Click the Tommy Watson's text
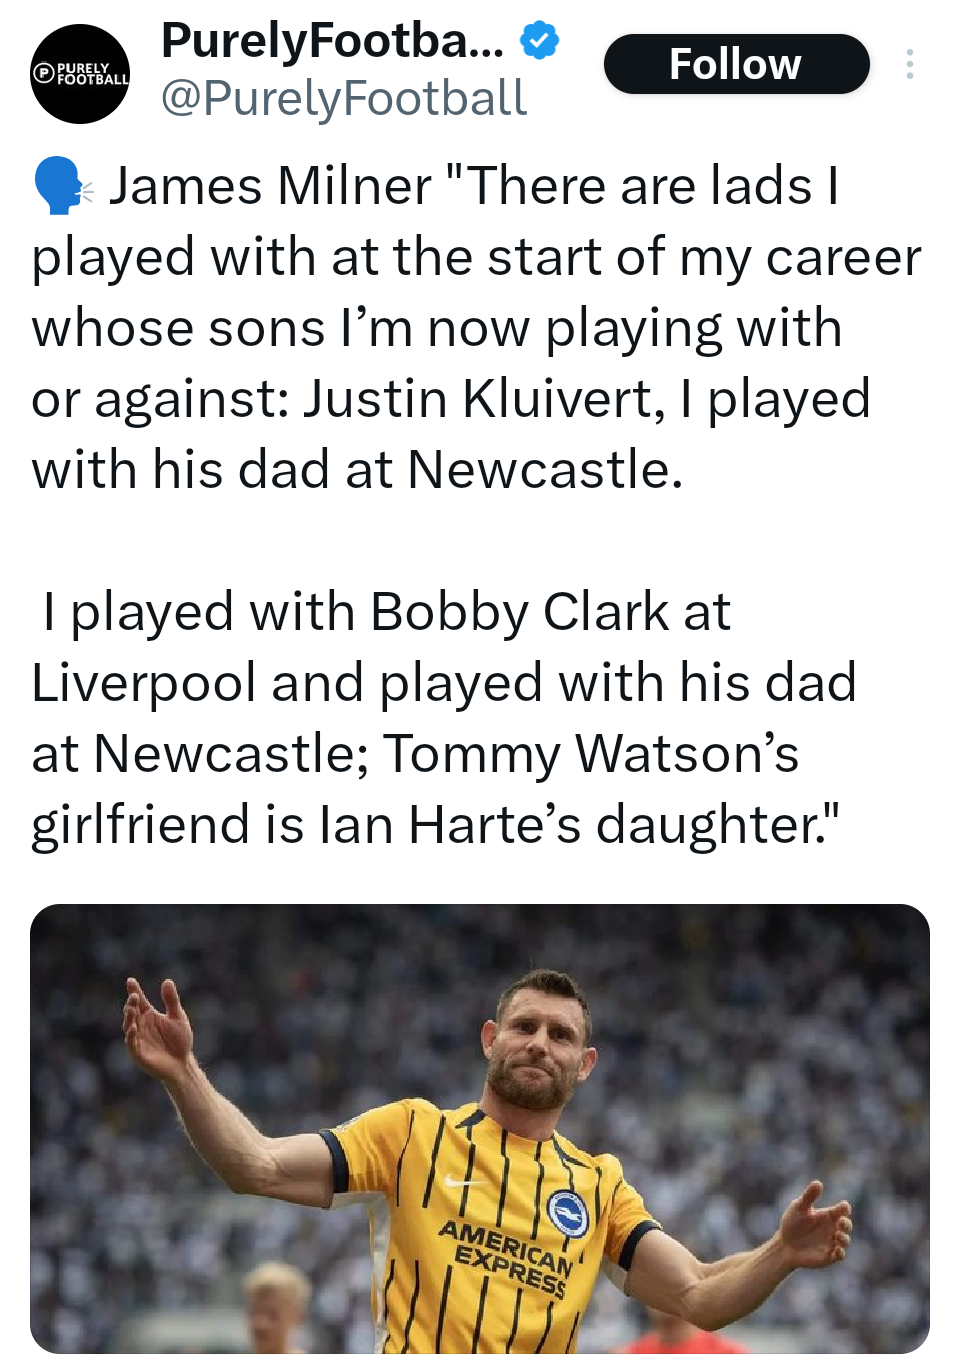The width and height of the screenshot is (958, 1372). (591, 754)
